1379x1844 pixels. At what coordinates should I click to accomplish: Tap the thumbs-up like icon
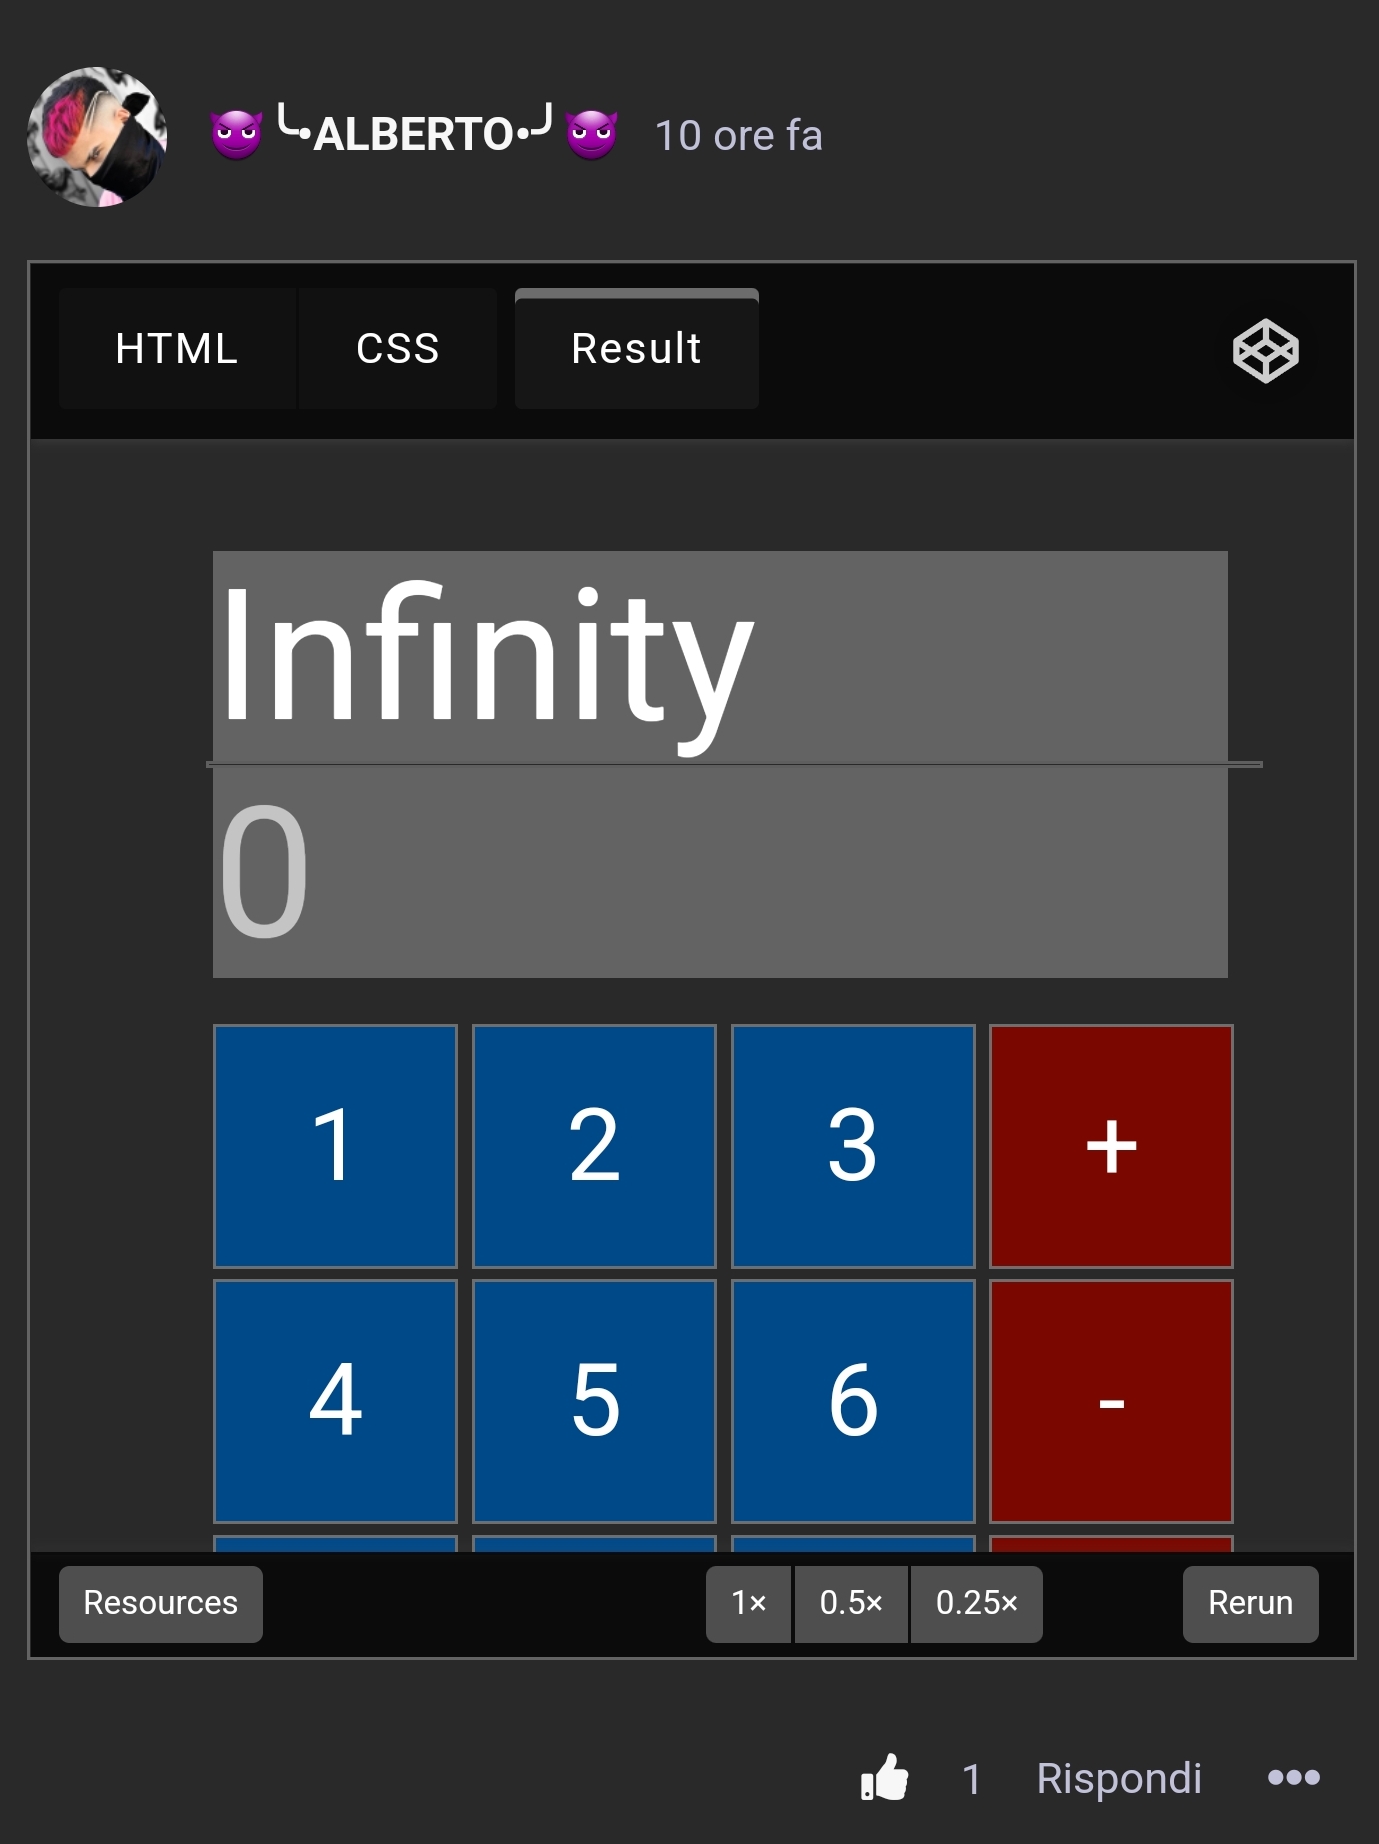[x=885, y=1777]
